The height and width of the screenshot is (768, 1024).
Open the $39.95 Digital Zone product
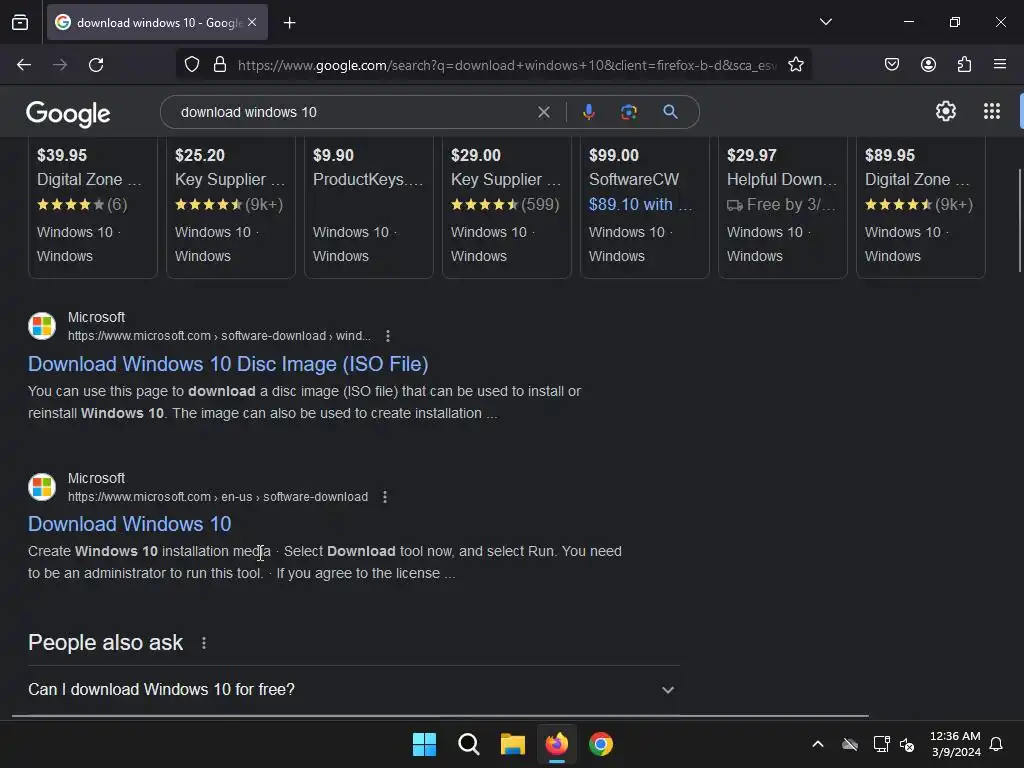(x=93, y=206)
